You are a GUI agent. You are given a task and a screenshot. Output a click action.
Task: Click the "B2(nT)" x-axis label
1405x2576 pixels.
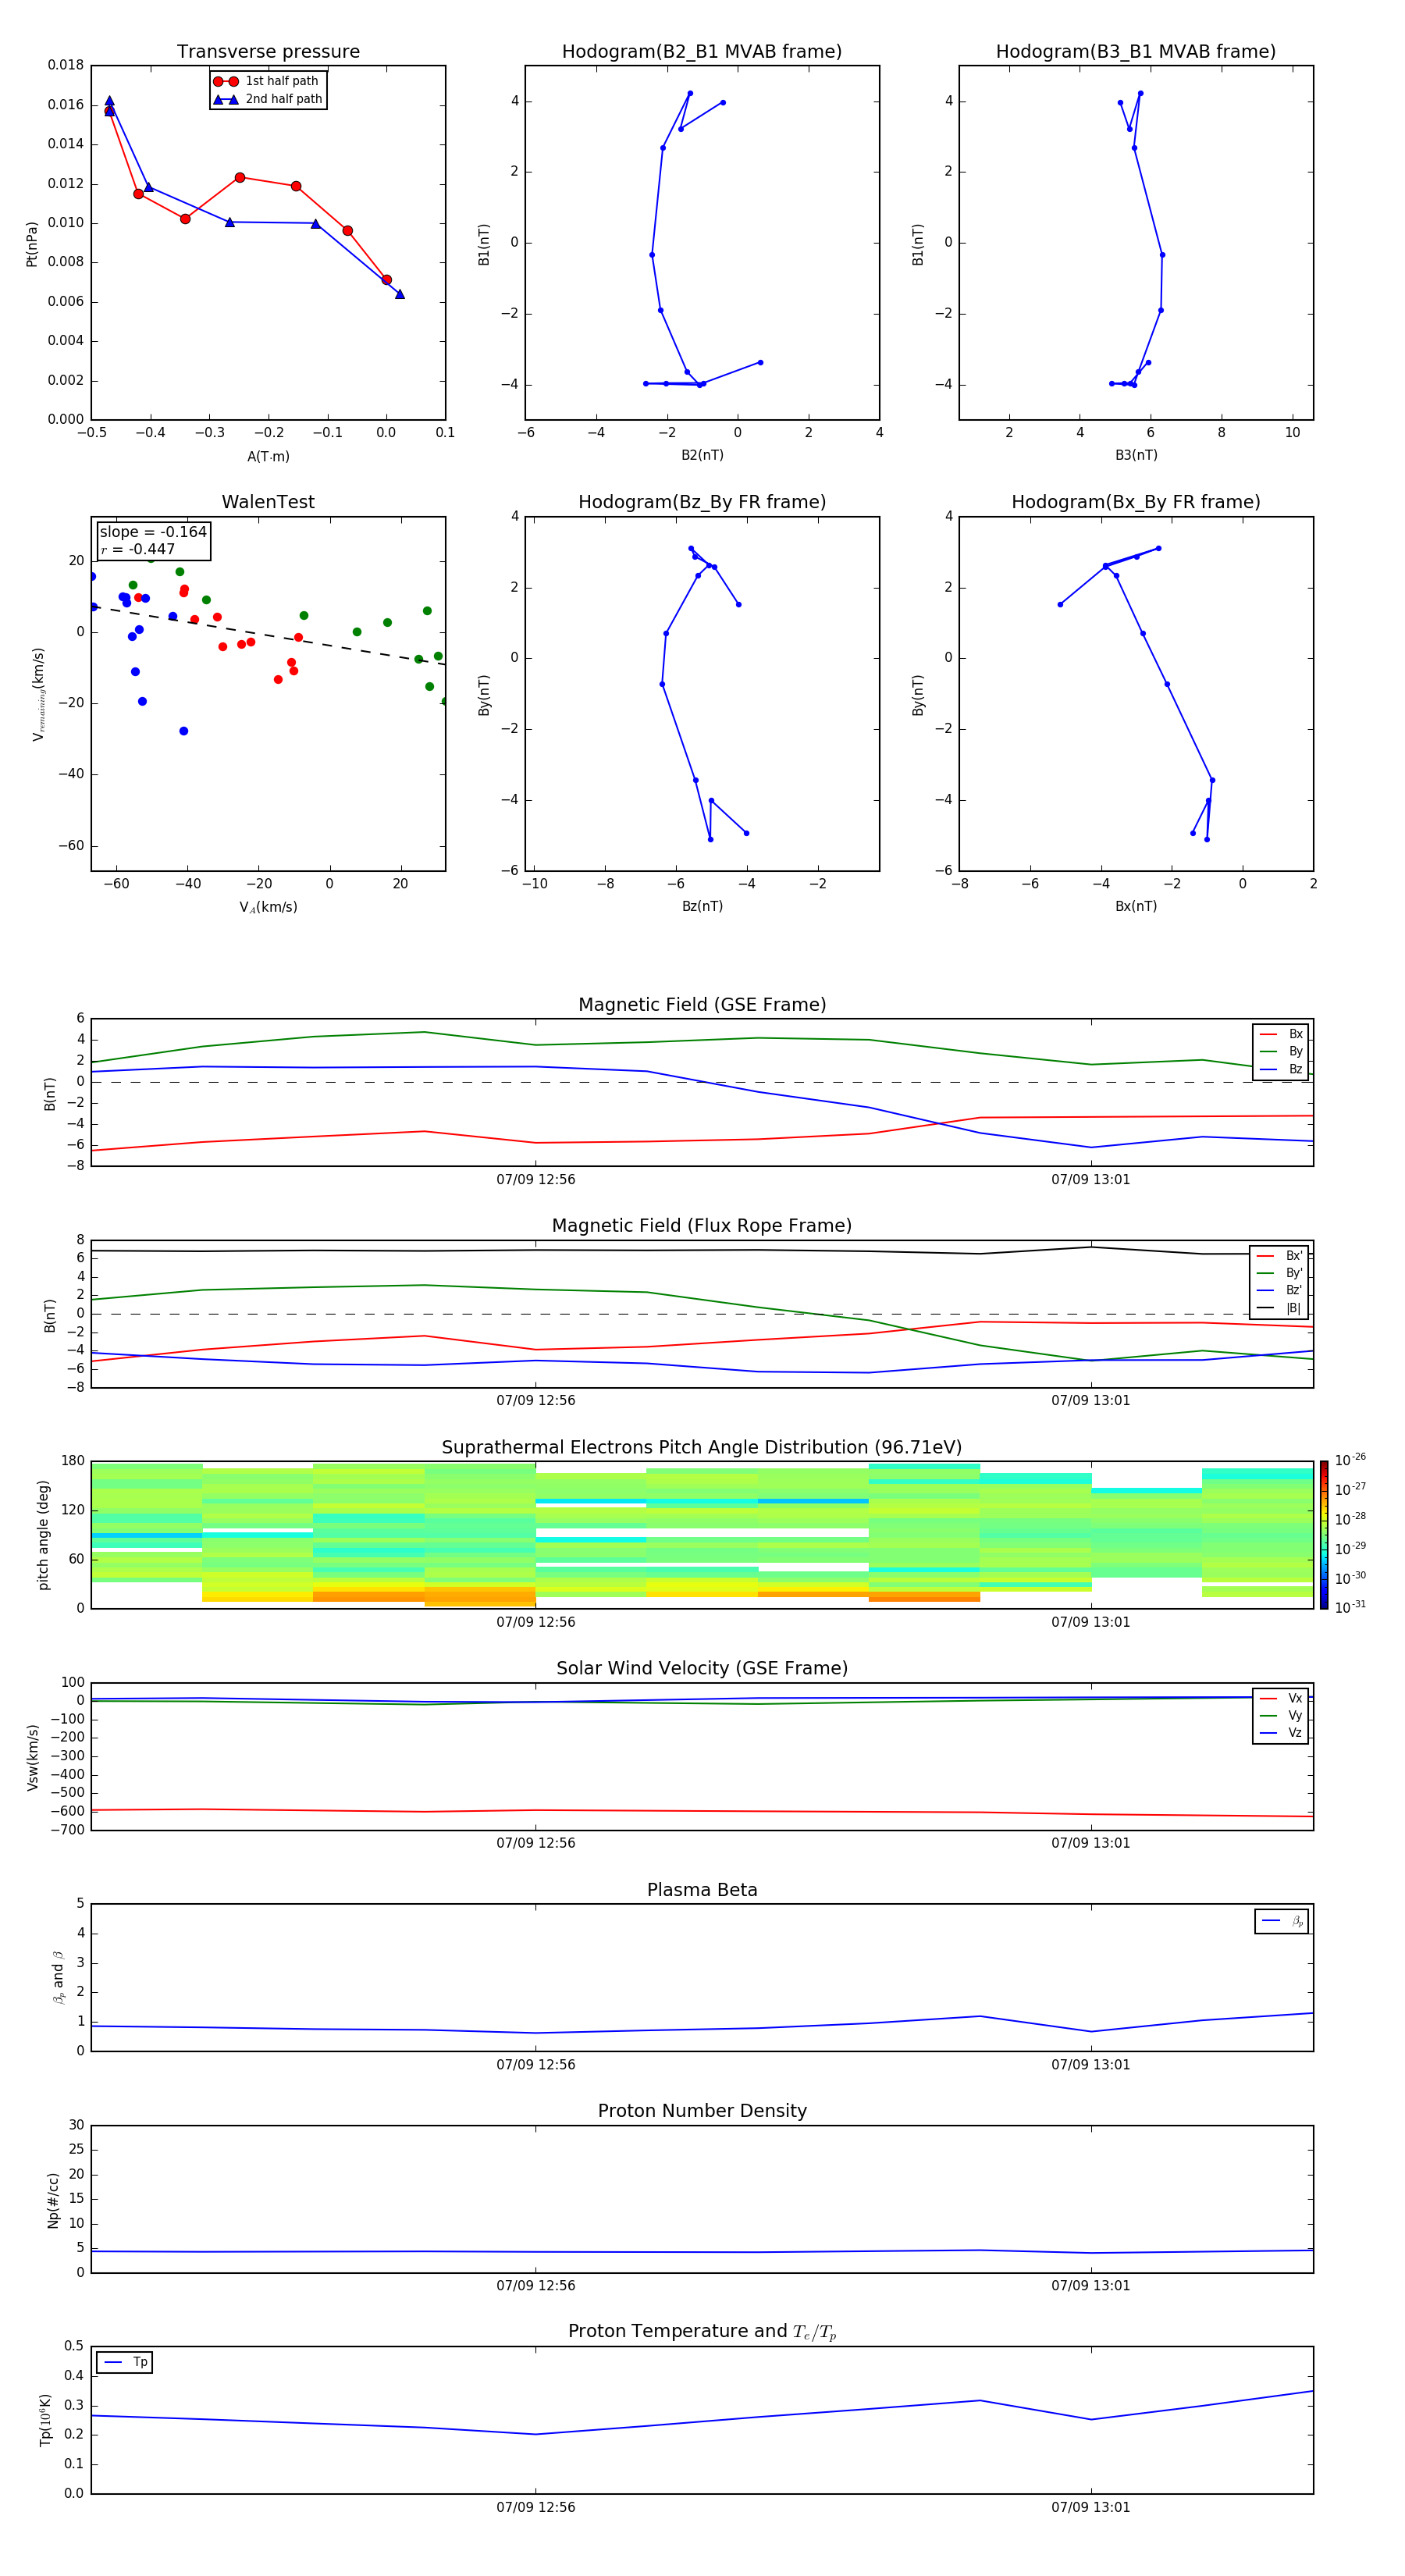click(702, 456)
